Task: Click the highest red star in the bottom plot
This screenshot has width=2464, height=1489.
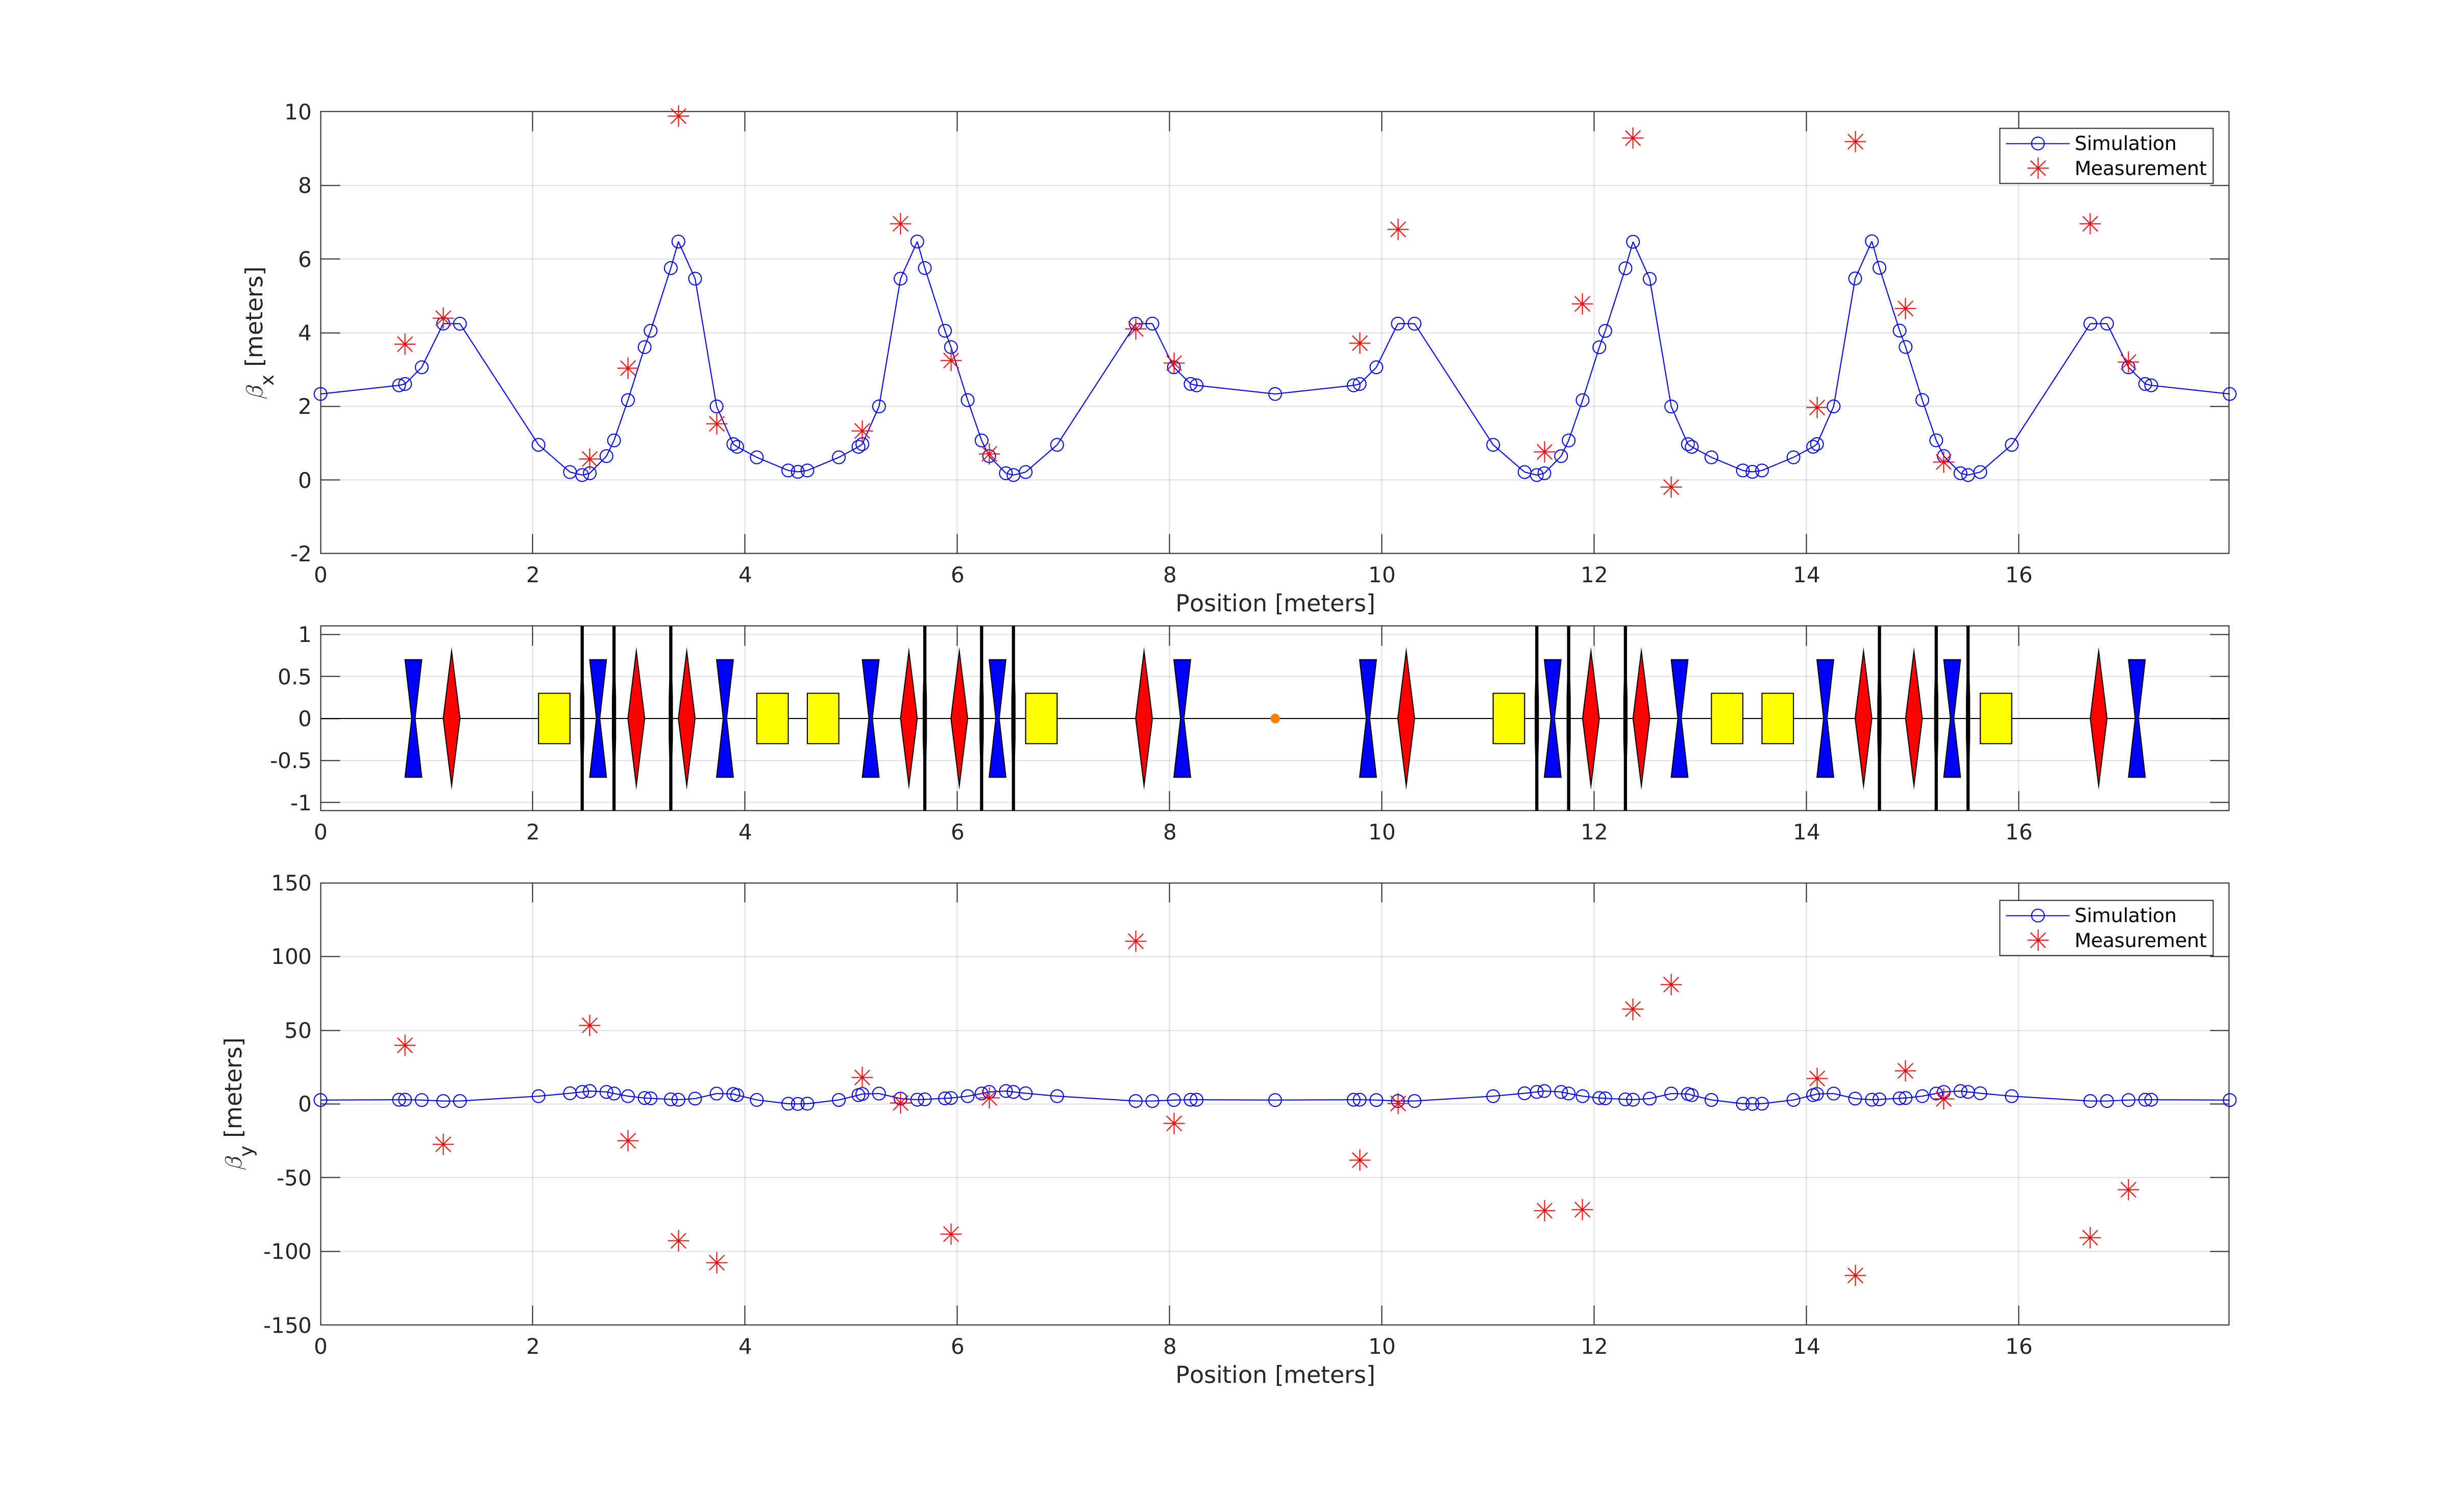Action: click(1135, 941)
